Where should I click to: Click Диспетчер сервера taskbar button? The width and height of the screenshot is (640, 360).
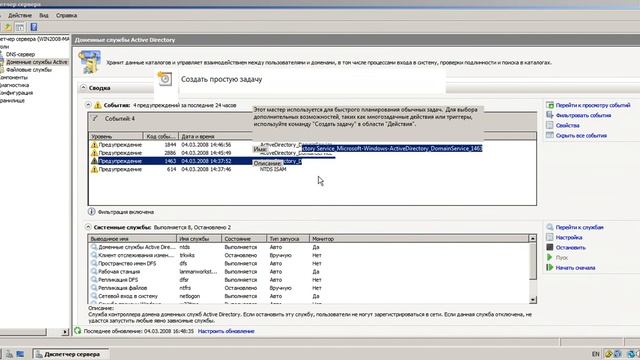[x=70, y=354]
